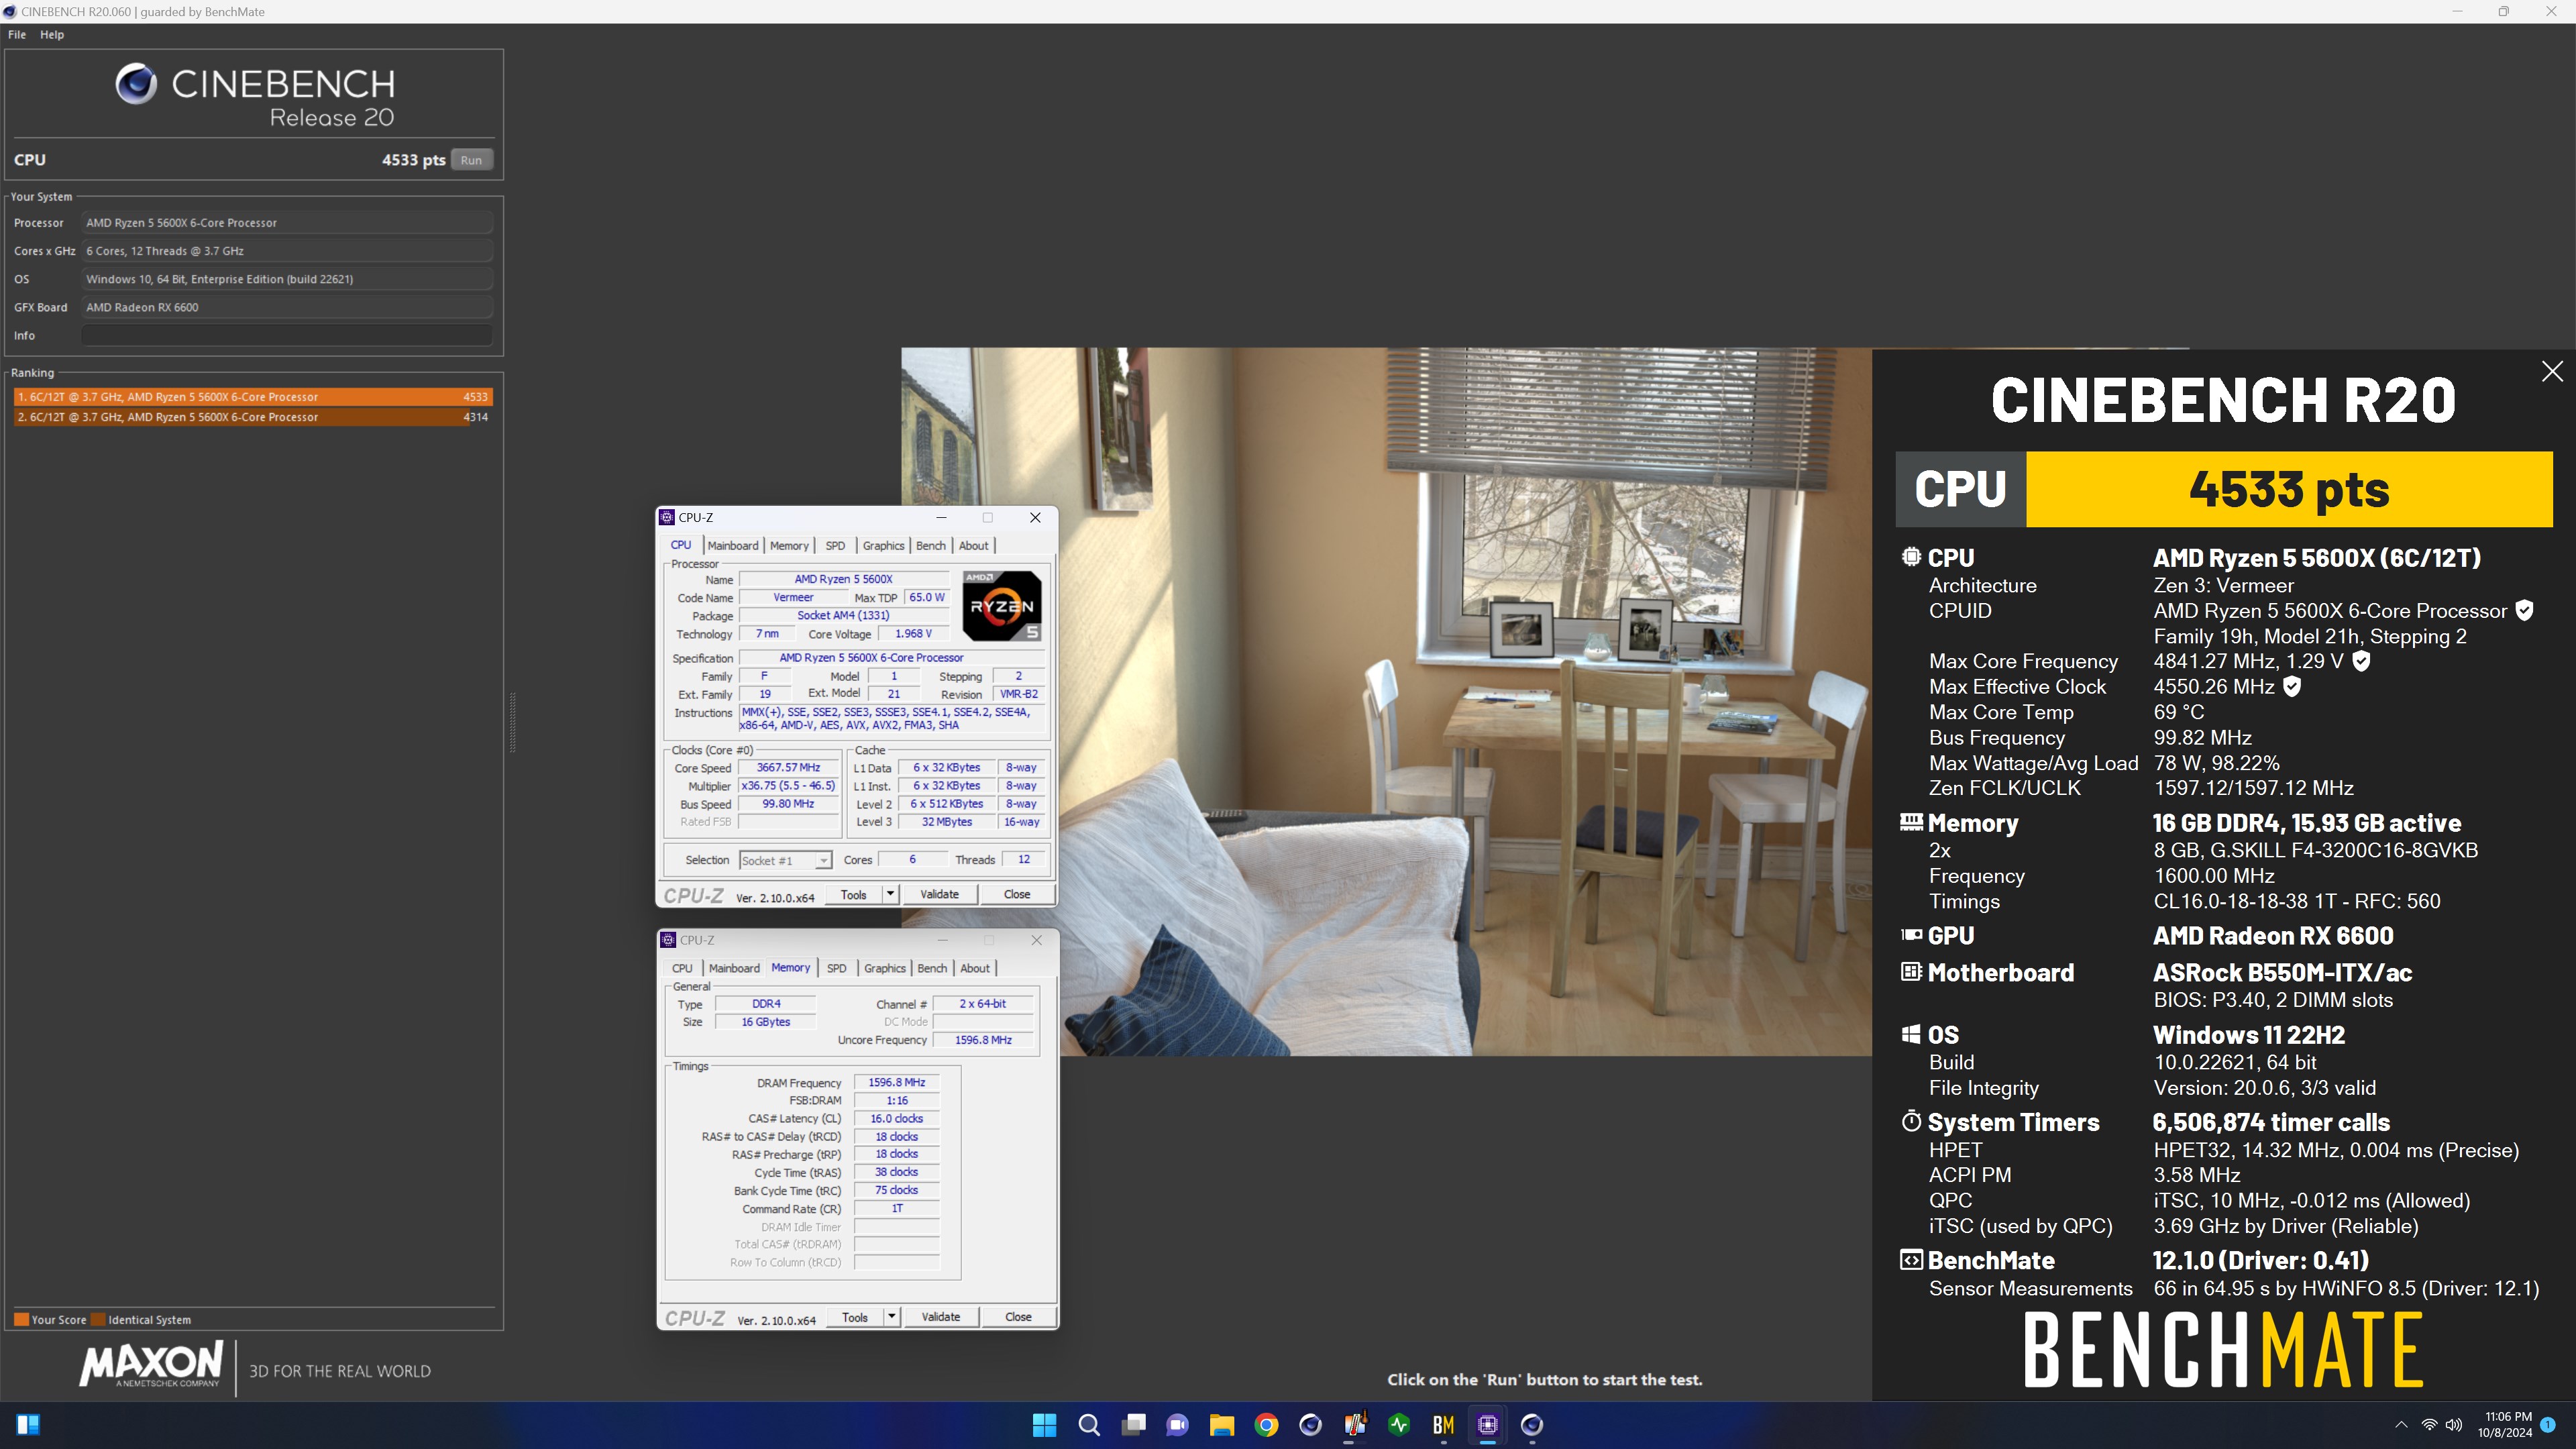Launch Google Chrome from the taskbar
Viewport: 2576px width, 1449px height.
pos(1266,1424)
